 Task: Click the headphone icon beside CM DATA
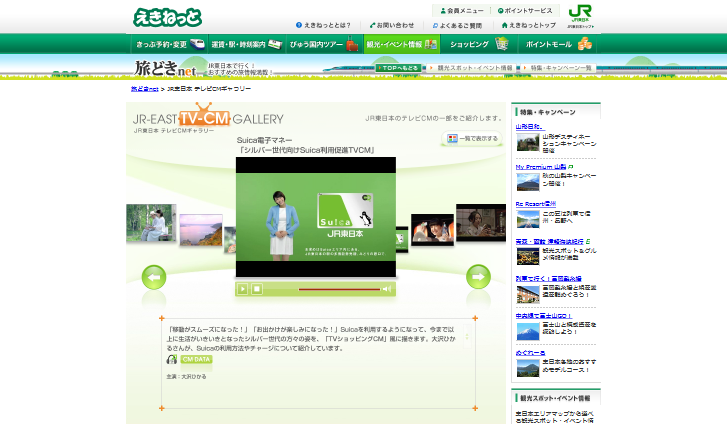[x=172, y=360]
